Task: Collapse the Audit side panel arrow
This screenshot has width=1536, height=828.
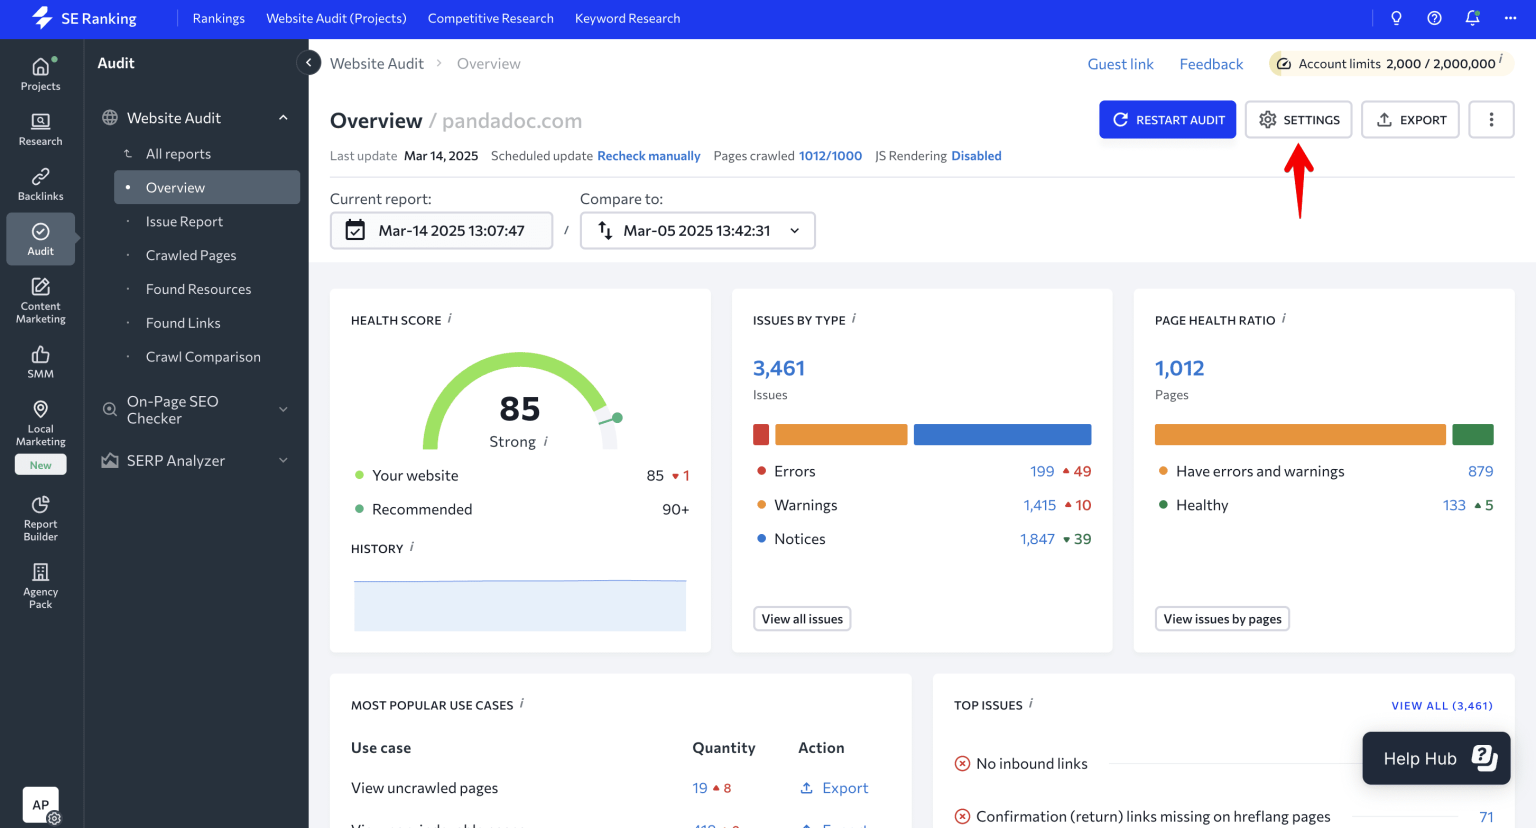Action: click(309, 63)
